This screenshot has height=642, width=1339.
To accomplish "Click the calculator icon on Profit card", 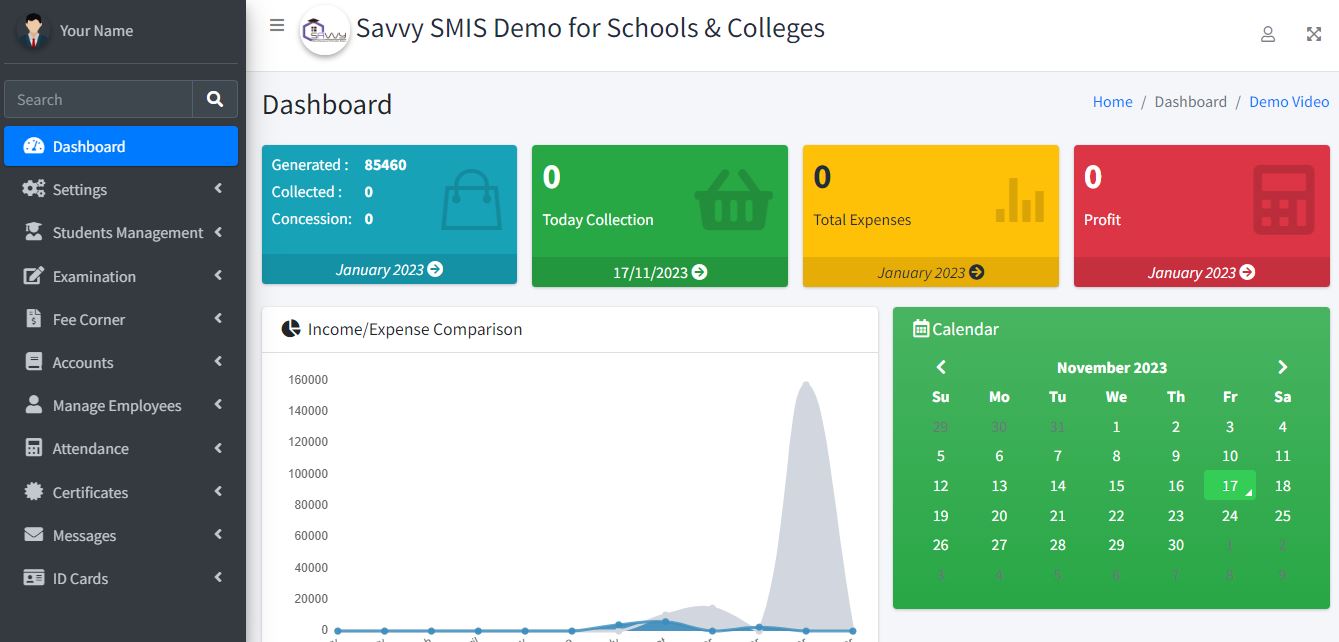I will click(1284, 200).
